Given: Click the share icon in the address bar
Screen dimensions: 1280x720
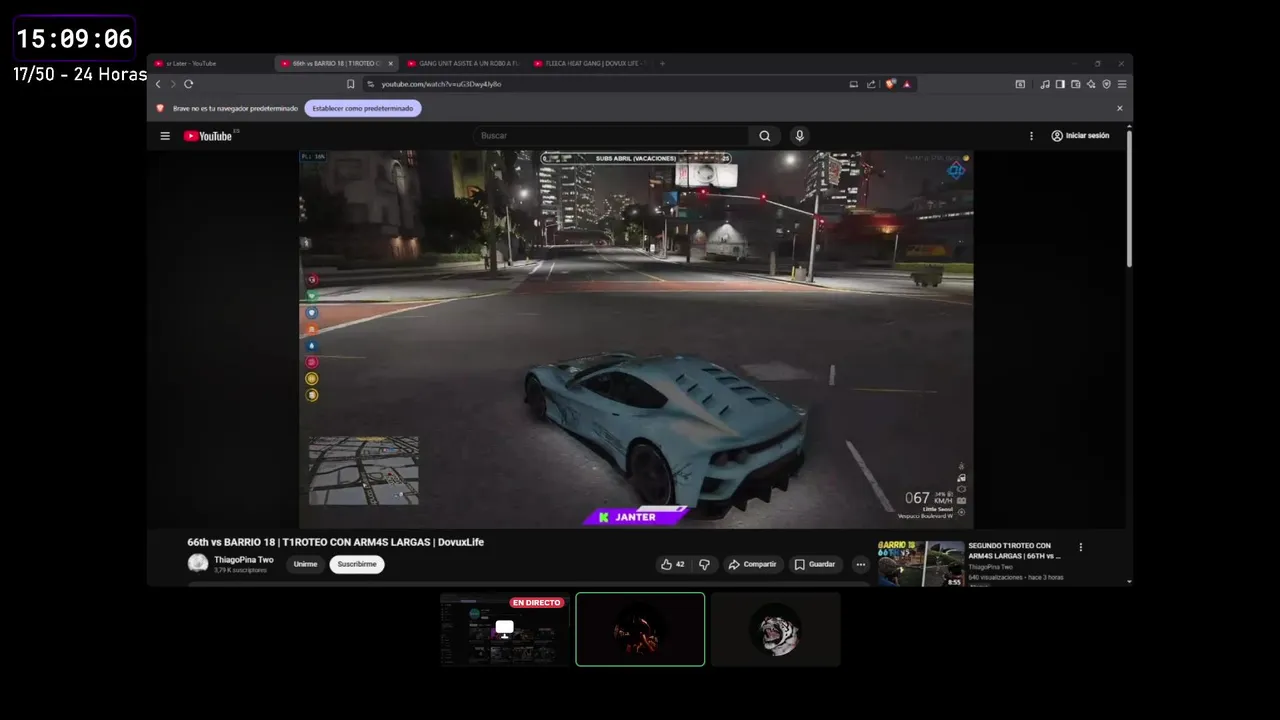Looking at the screenshot, I should point(871,84).
